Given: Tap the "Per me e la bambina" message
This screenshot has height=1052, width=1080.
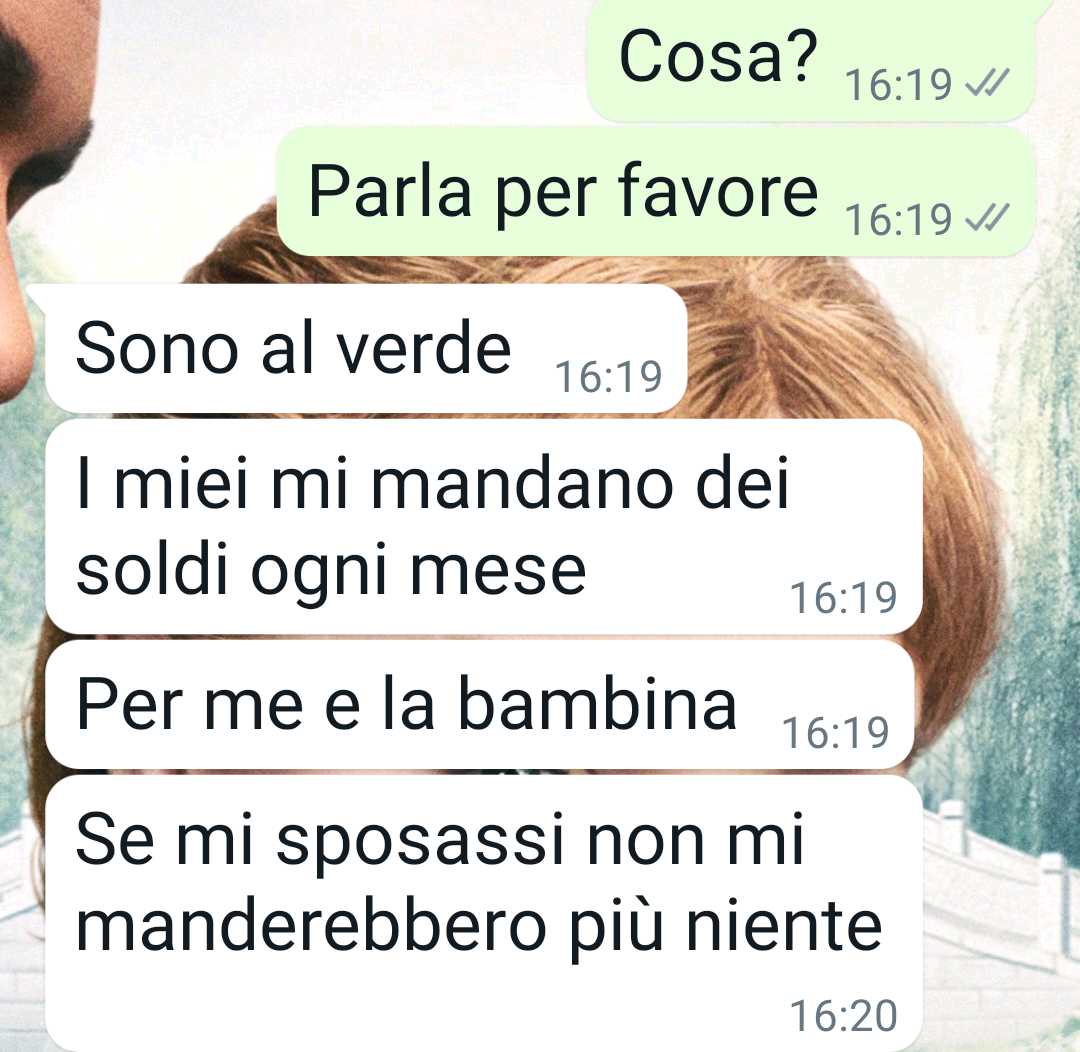Looking at the screenshot, I should (479, 704).
